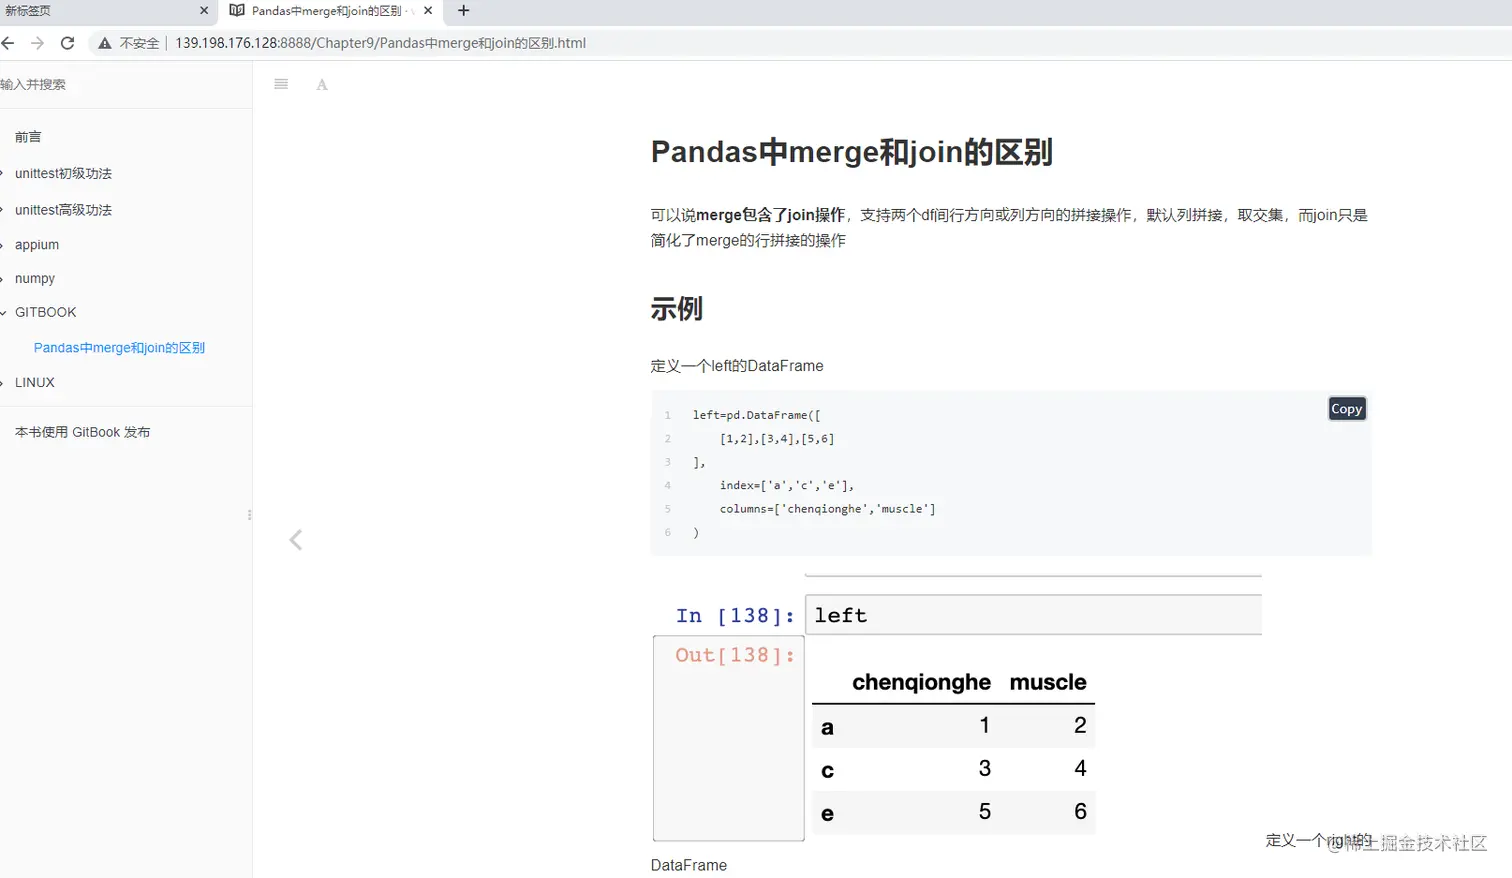Screen dimensions: 1512x878
Task: Open a new browser tab with plus icon
Action: click(x=463, y=10)
